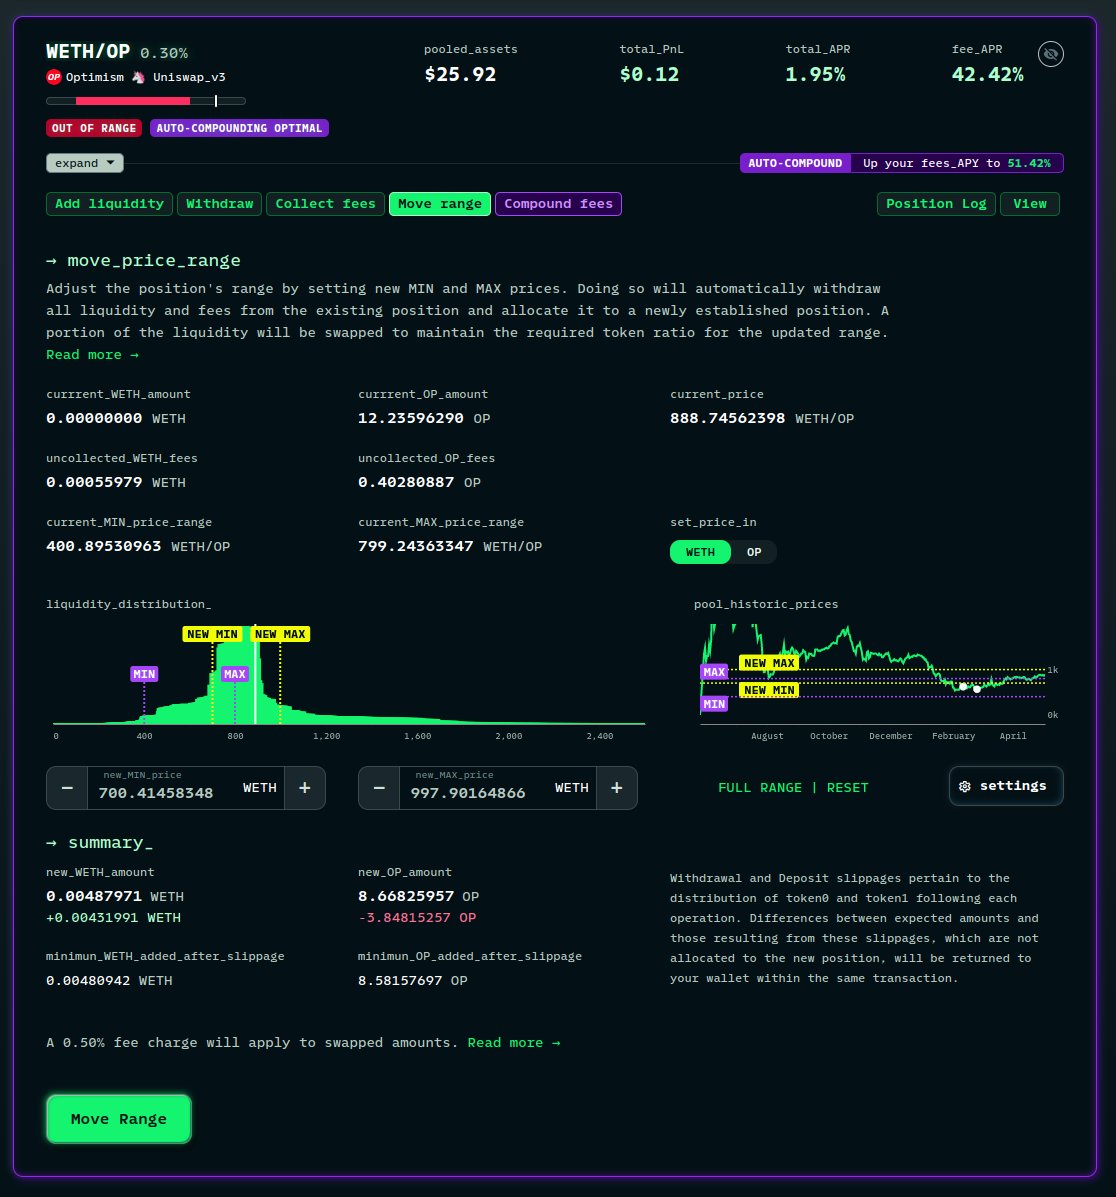
Task: Click FULL RANGE link
Action: click(x=760, y=788)
